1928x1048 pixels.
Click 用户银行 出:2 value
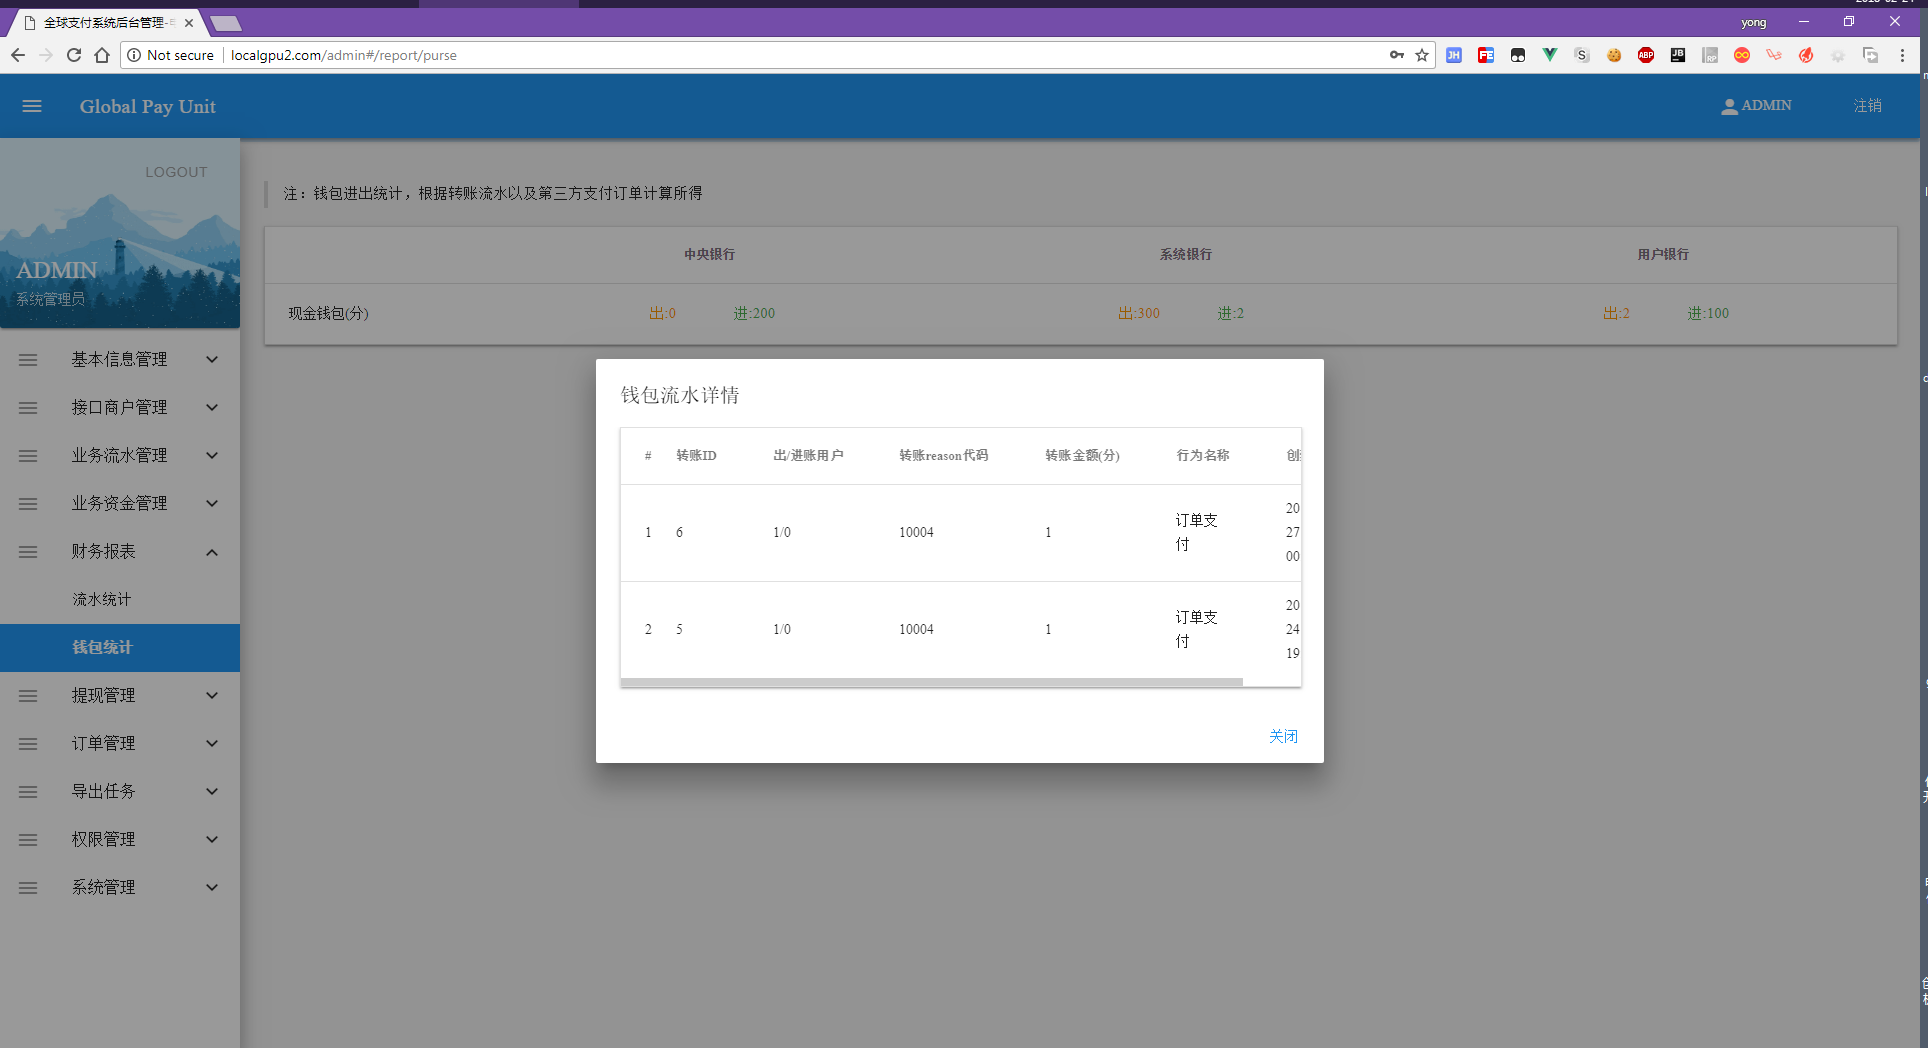(1616, 313)
